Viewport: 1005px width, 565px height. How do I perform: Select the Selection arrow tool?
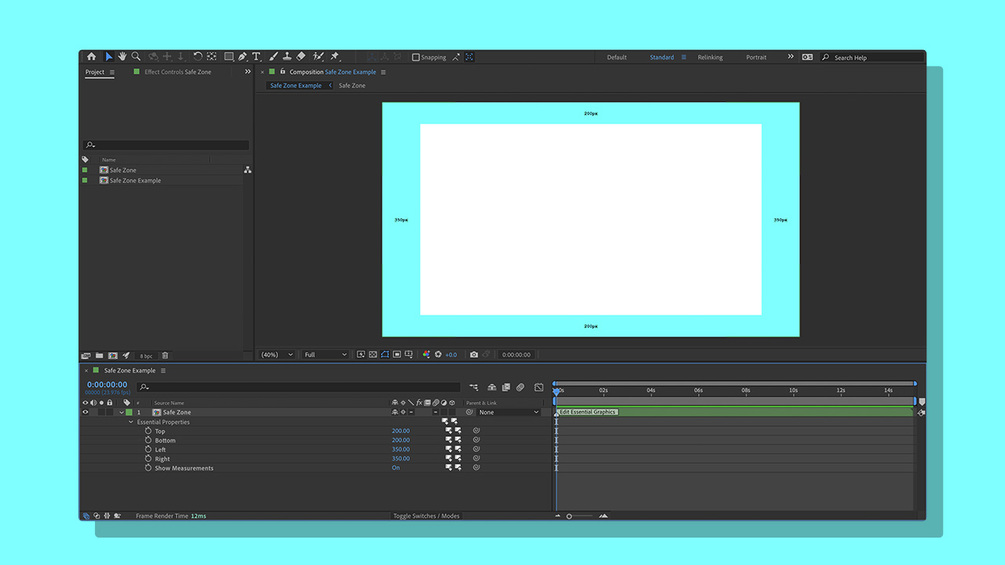[x=108, y=57]
